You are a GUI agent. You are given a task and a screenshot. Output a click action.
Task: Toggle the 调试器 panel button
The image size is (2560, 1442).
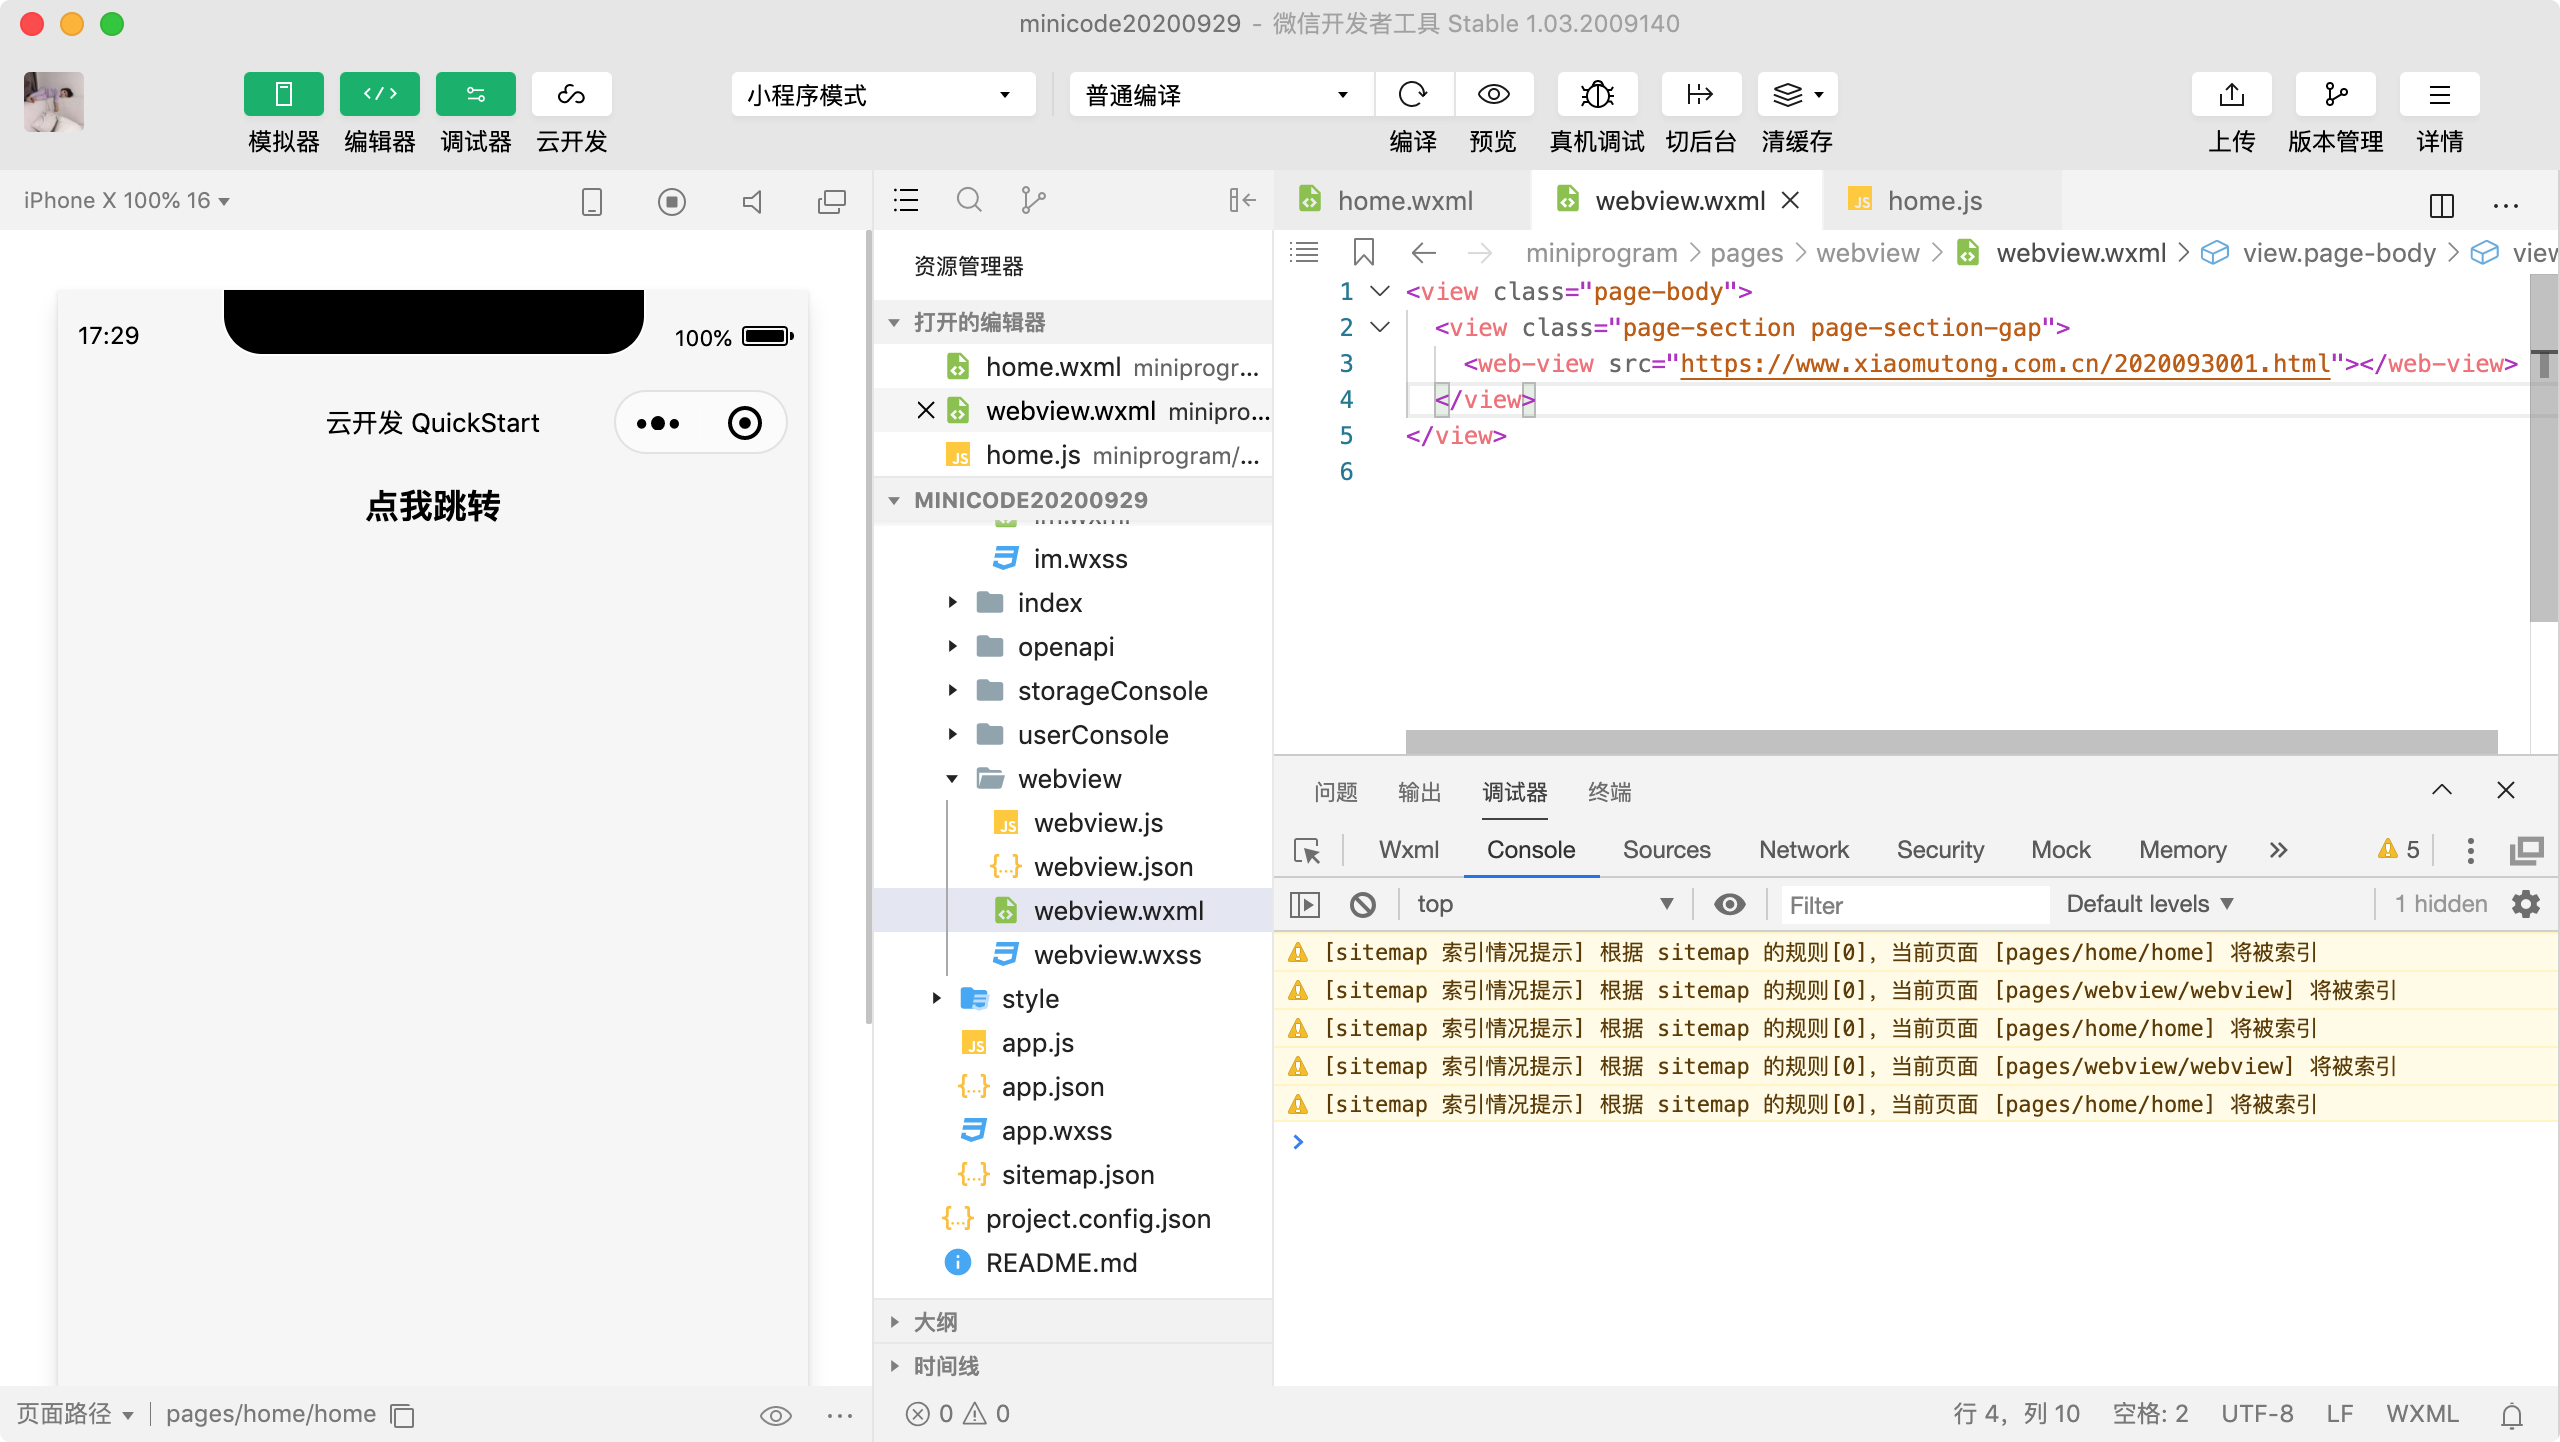click(475, 95)
